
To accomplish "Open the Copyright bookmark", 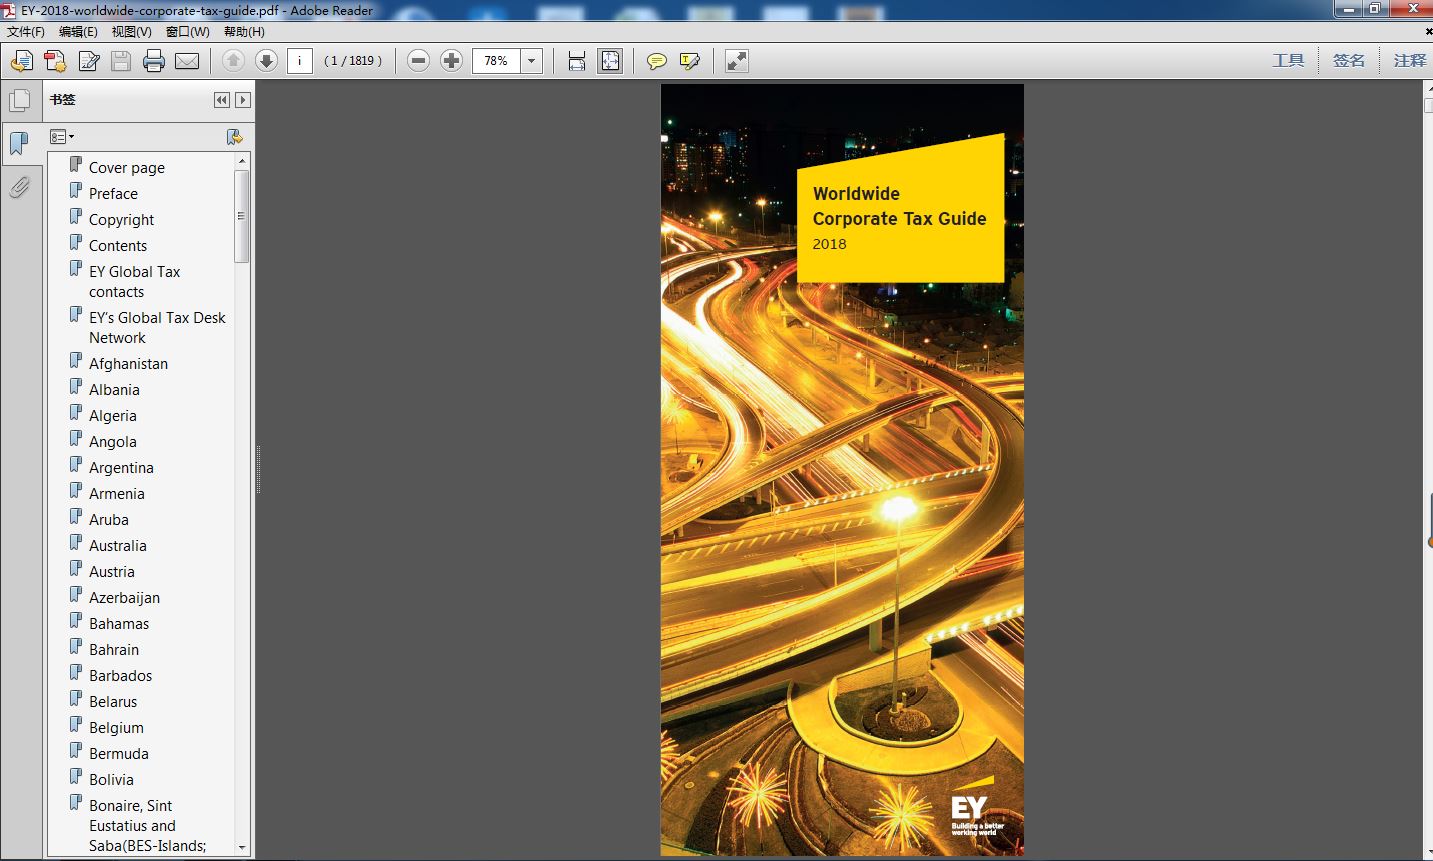I will coord(121,220).
